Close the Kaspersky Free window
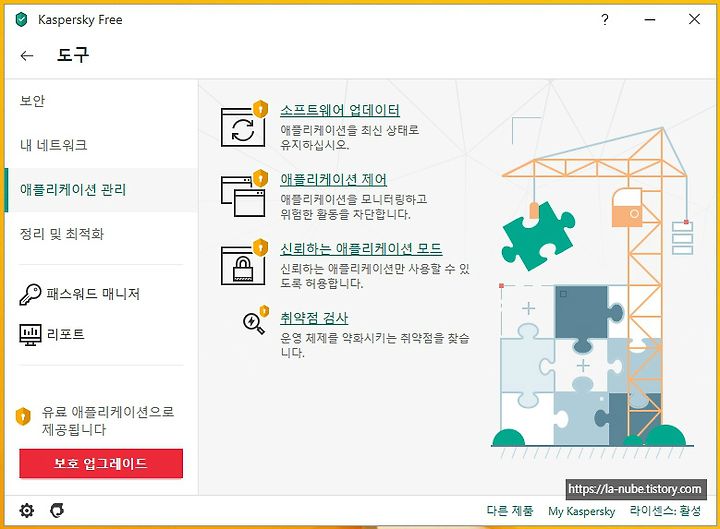The width and height of the screenshot is (720, 529). coord(694,19)
